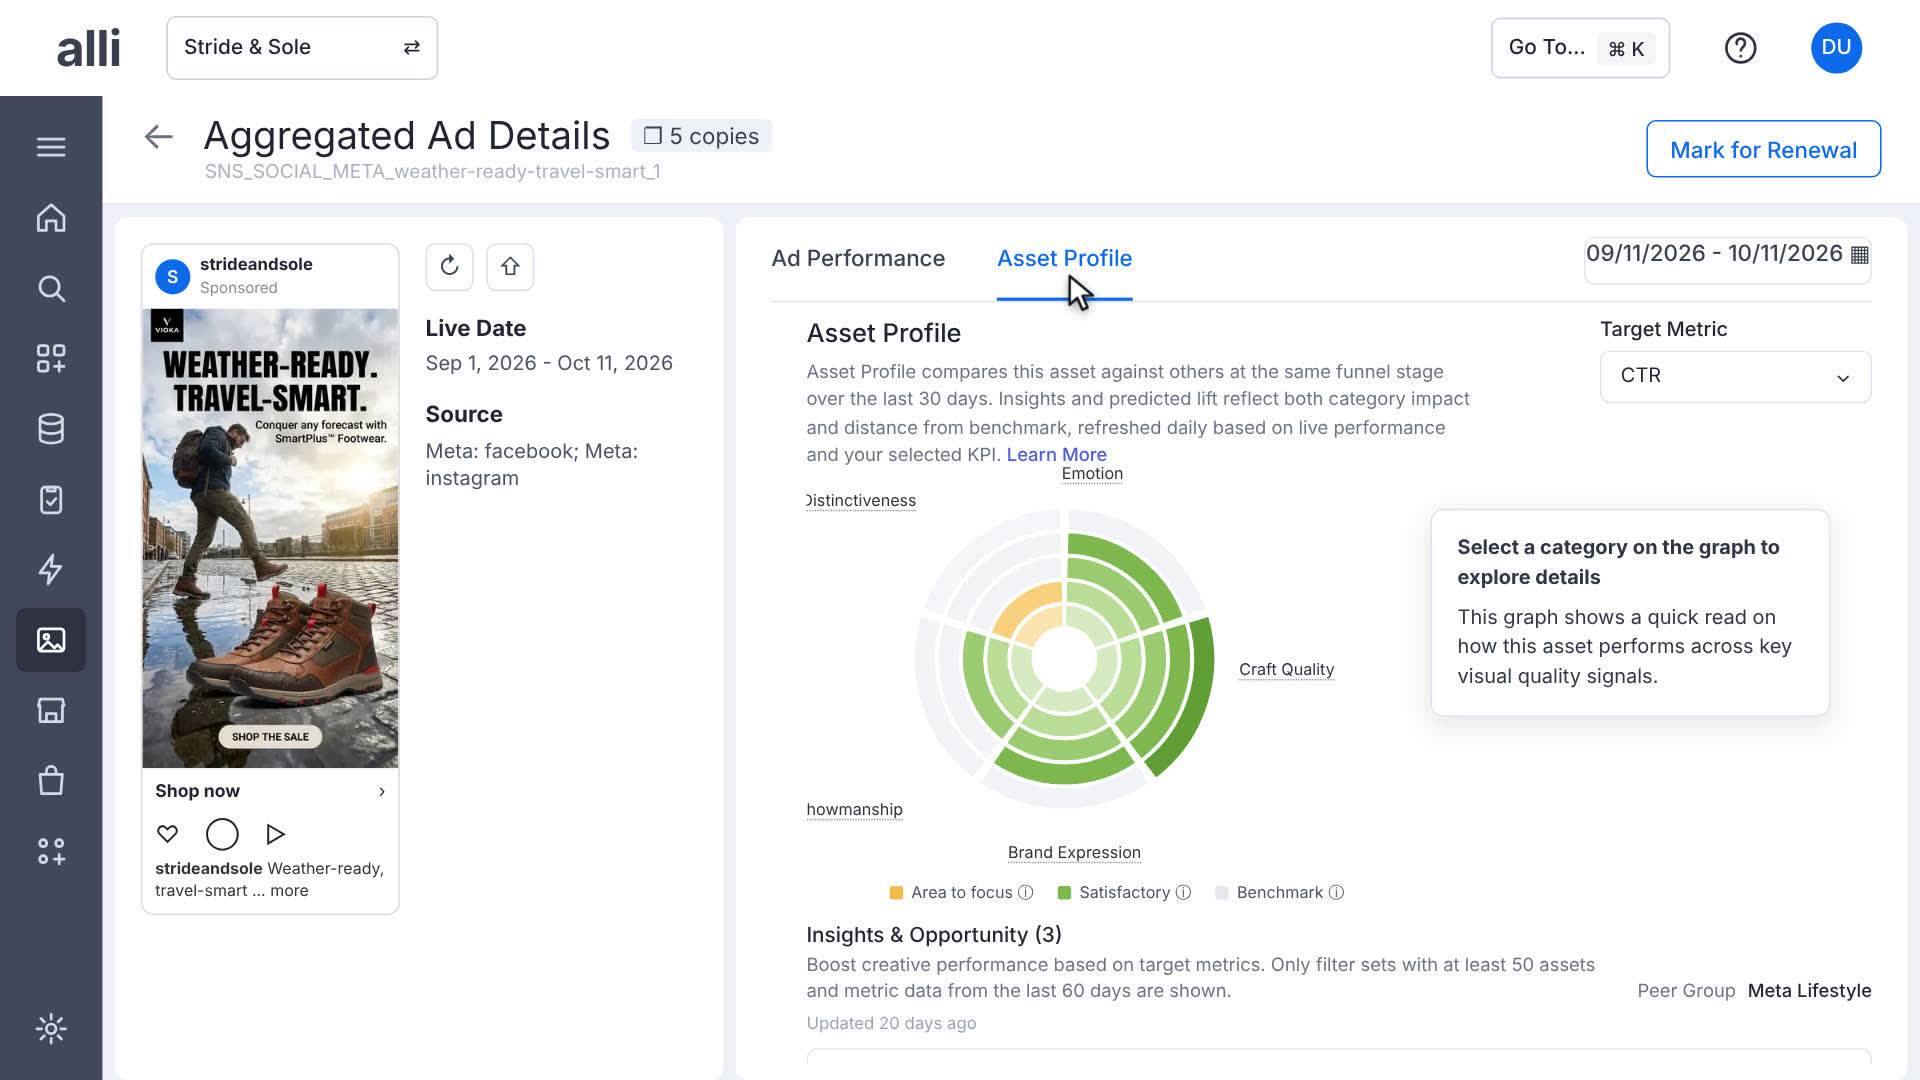Screen dimensions: 1920x1080
Task: Click the back arrow beside Aggregated Ad Details
Action: point(159,136)
